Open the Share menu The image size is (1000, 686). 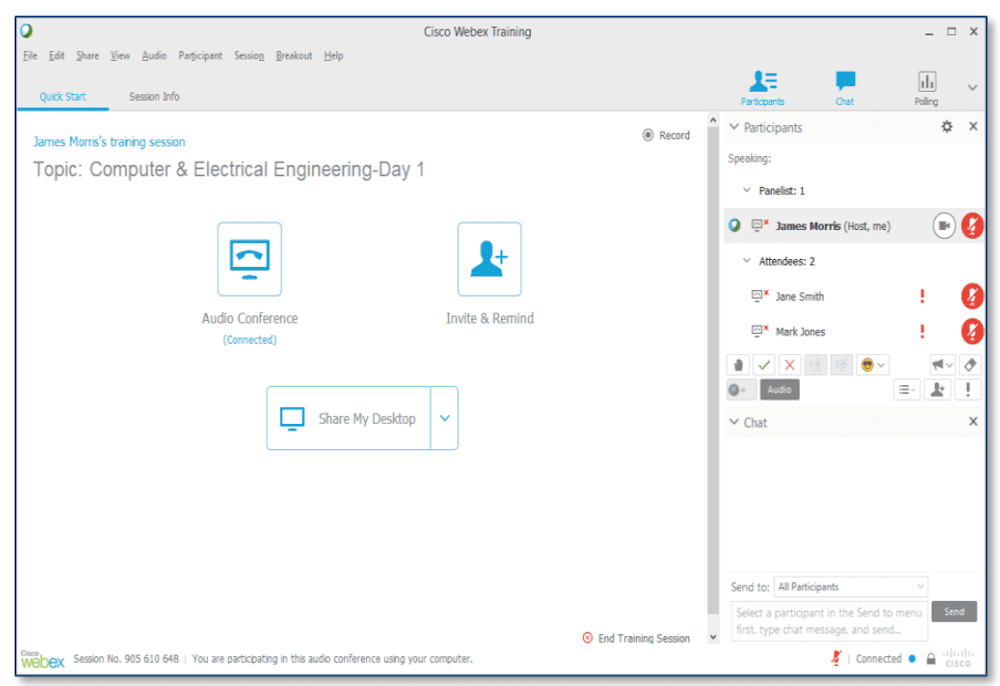click(87, 55)
